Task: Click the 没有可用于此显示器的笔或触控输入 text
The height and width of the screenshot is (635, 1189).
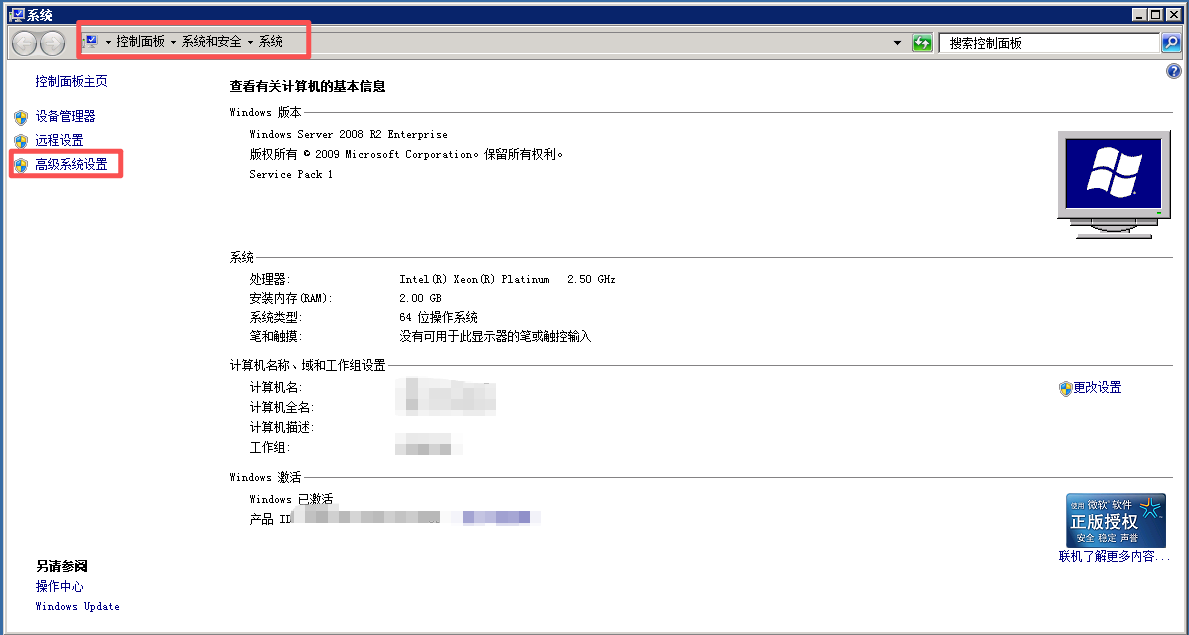Action: click(x=495, y=336)
